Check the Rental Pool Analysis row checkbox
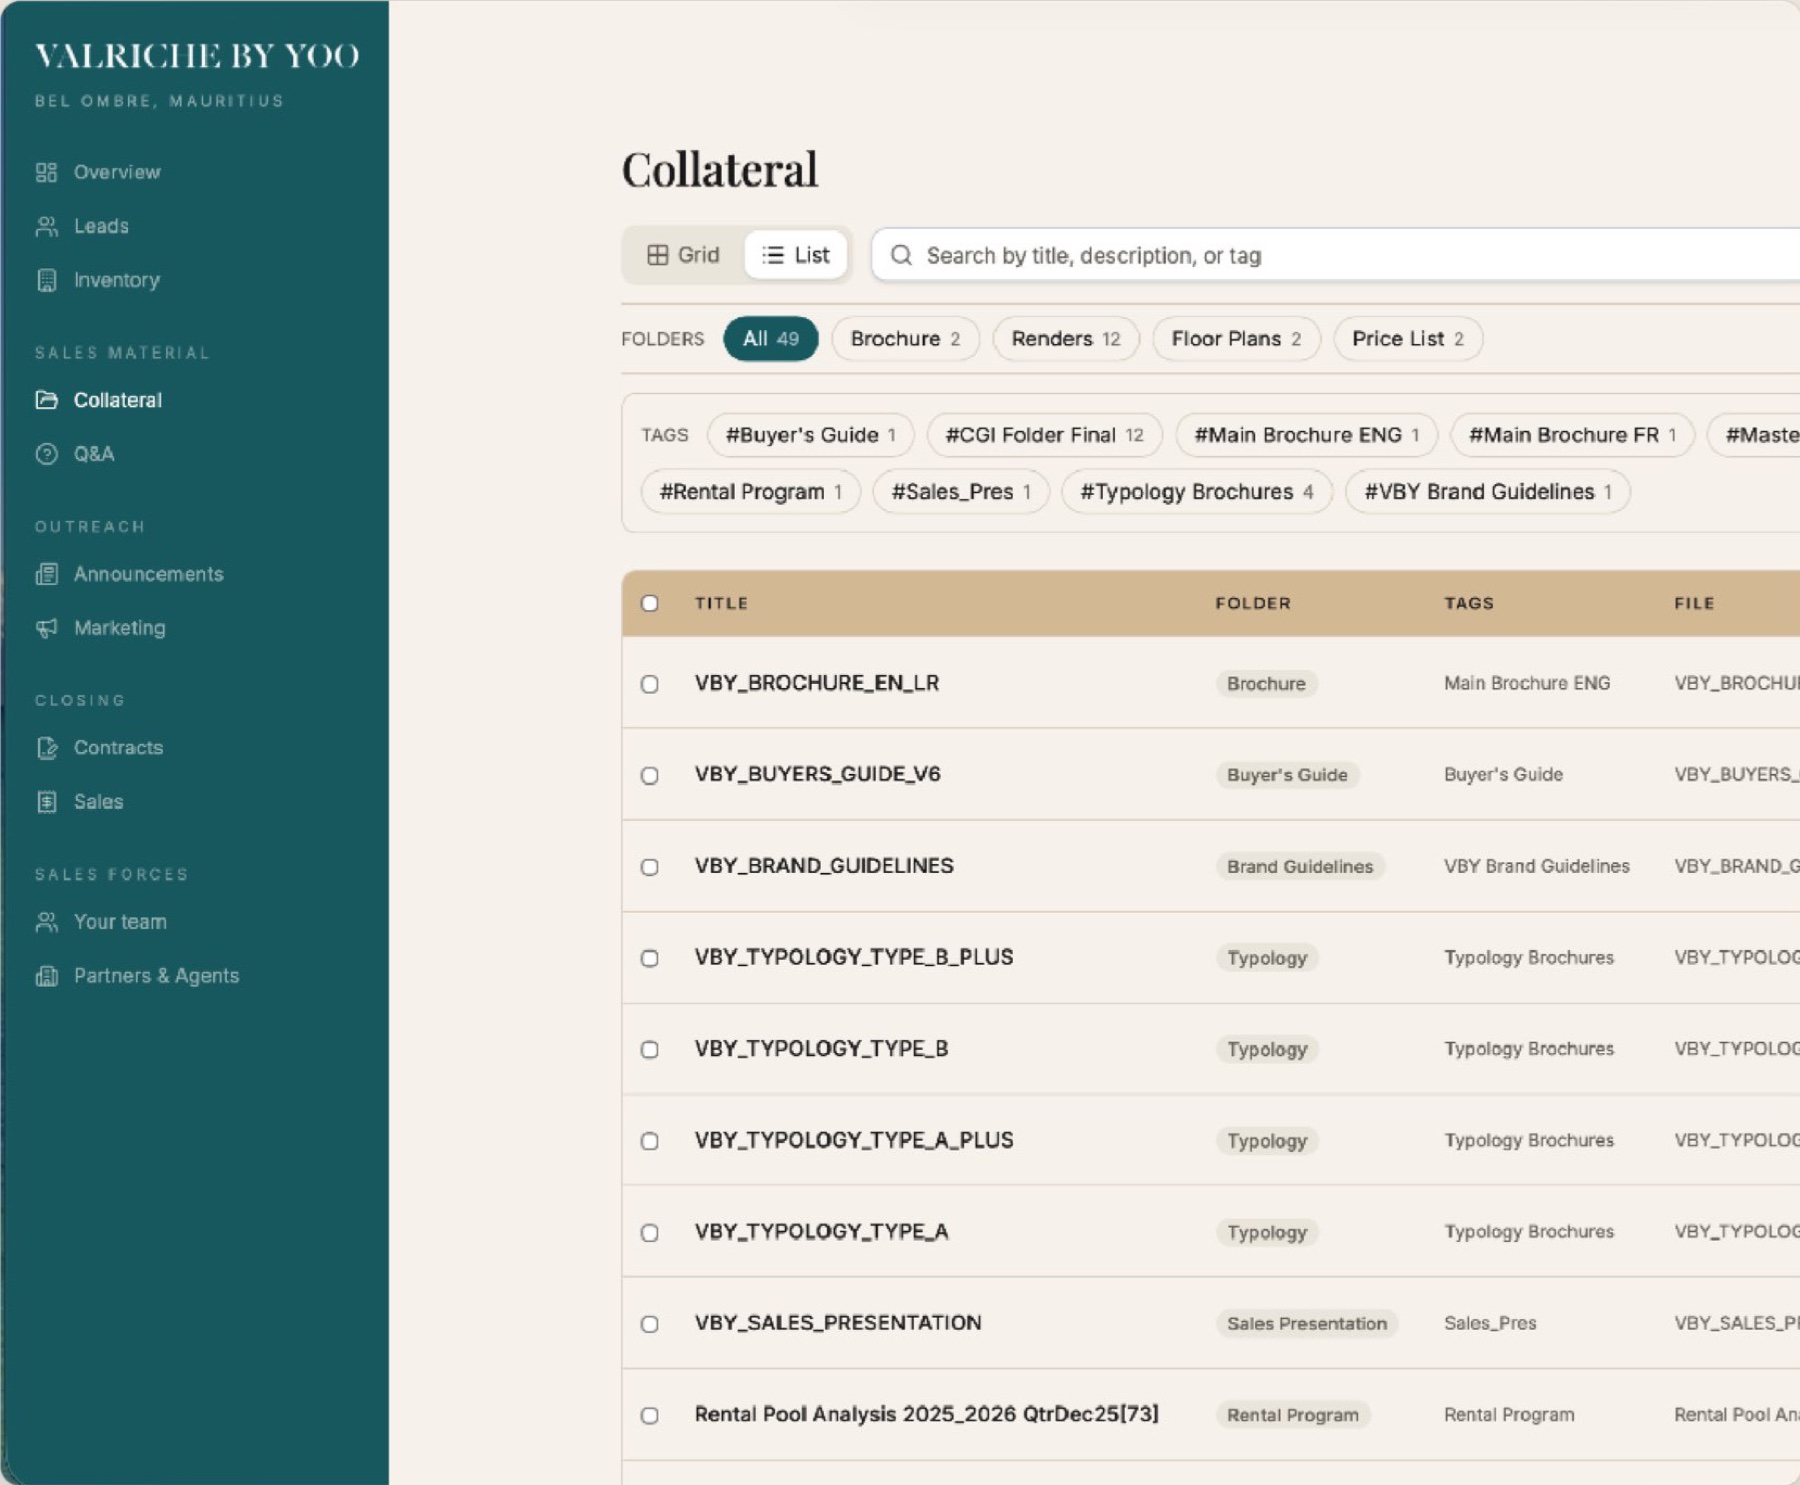The height and width of the screenshot is (1485, 1800). click(650, 1415)
